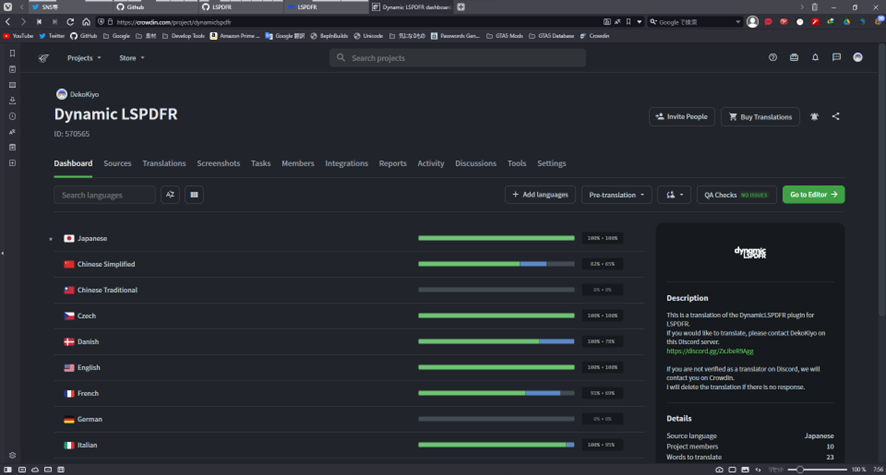Open the Reports tab

(393, 163)
